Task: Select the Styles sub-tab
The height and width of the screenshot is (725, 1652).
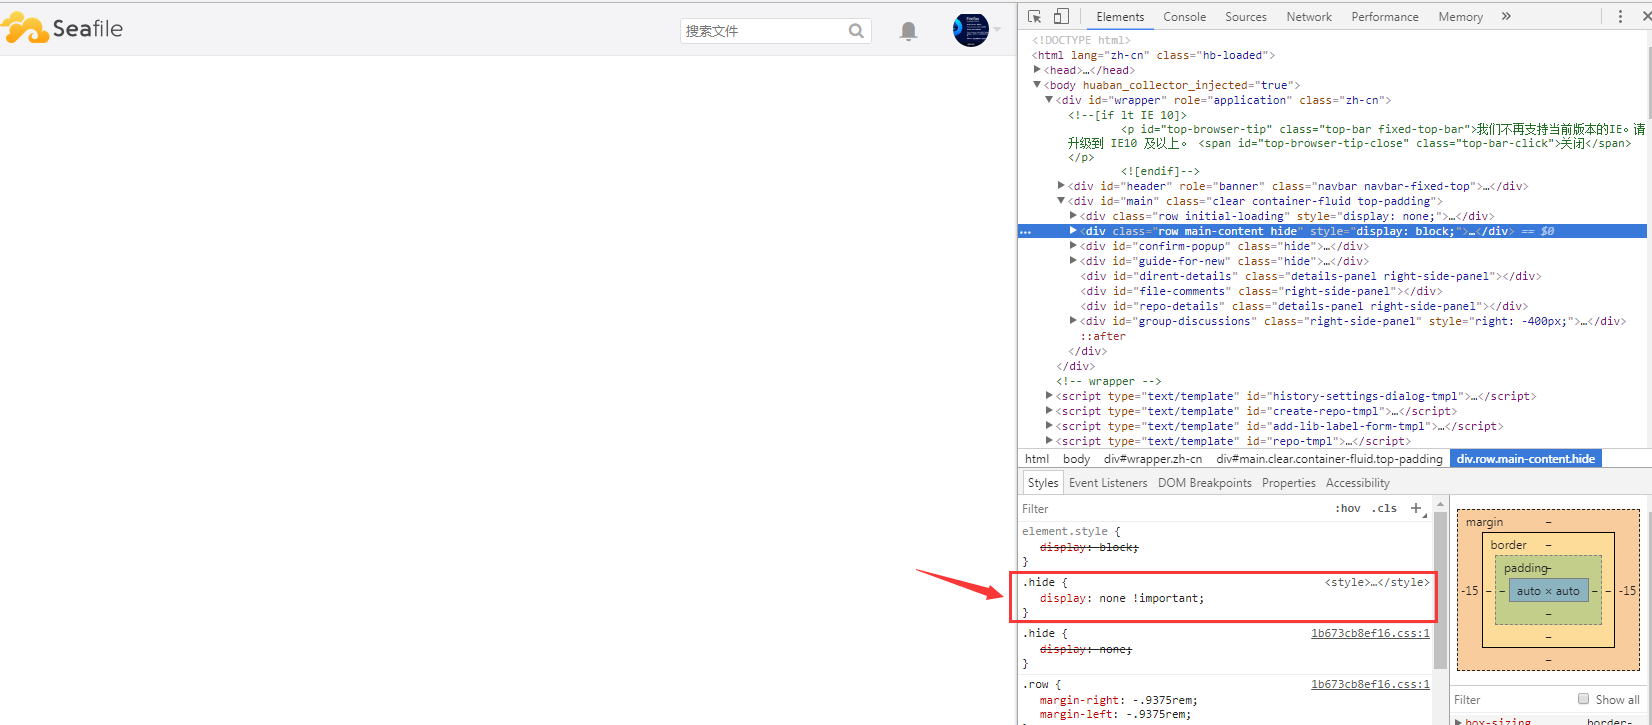Action: click(1043, 483)
